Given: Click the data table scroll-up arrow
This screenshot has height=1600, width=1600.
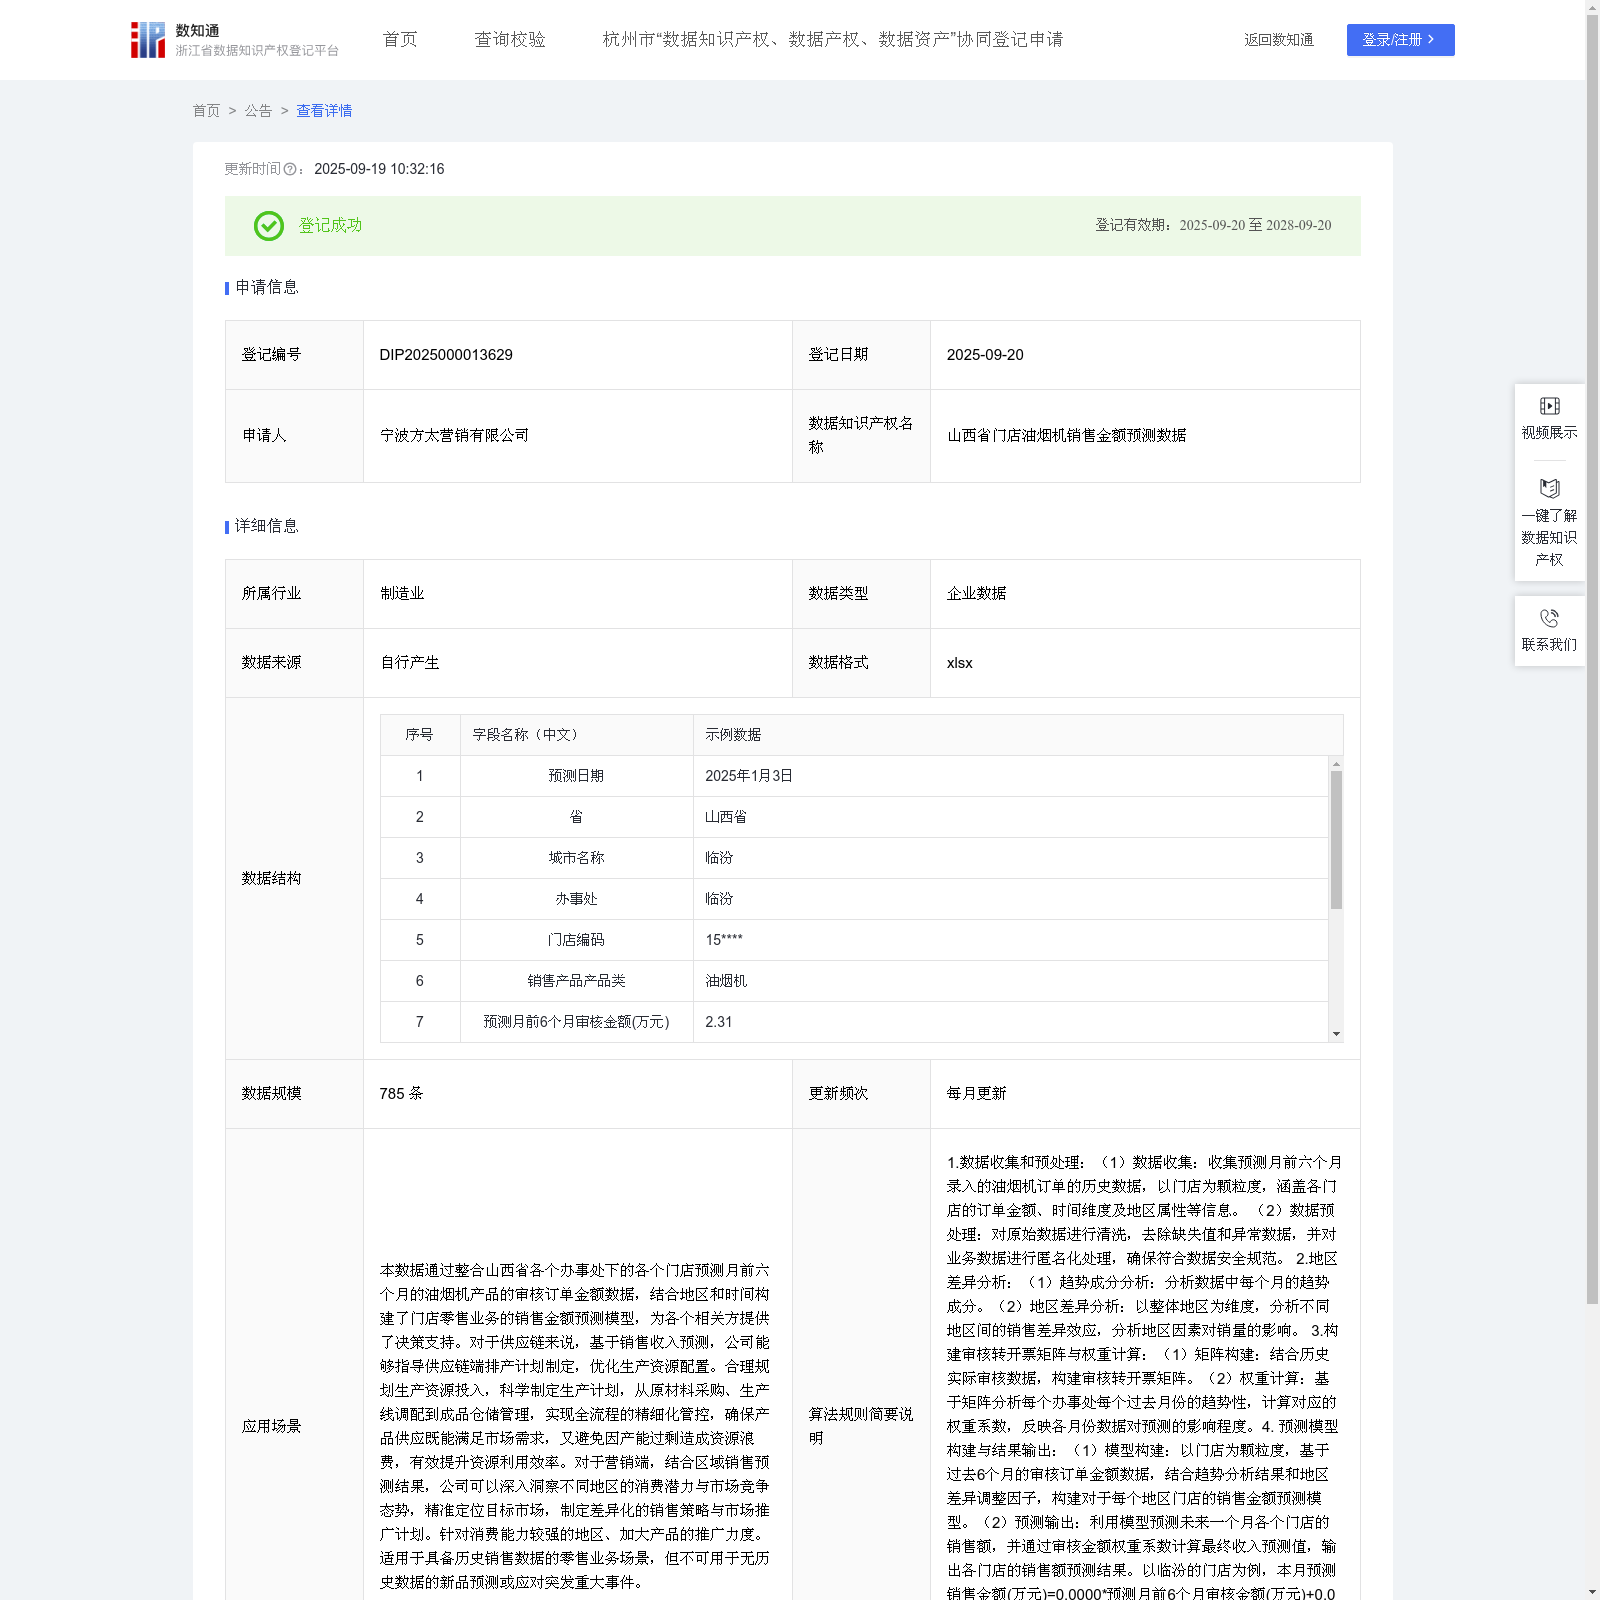Looking at the screenshot, I should point(1336,764).
